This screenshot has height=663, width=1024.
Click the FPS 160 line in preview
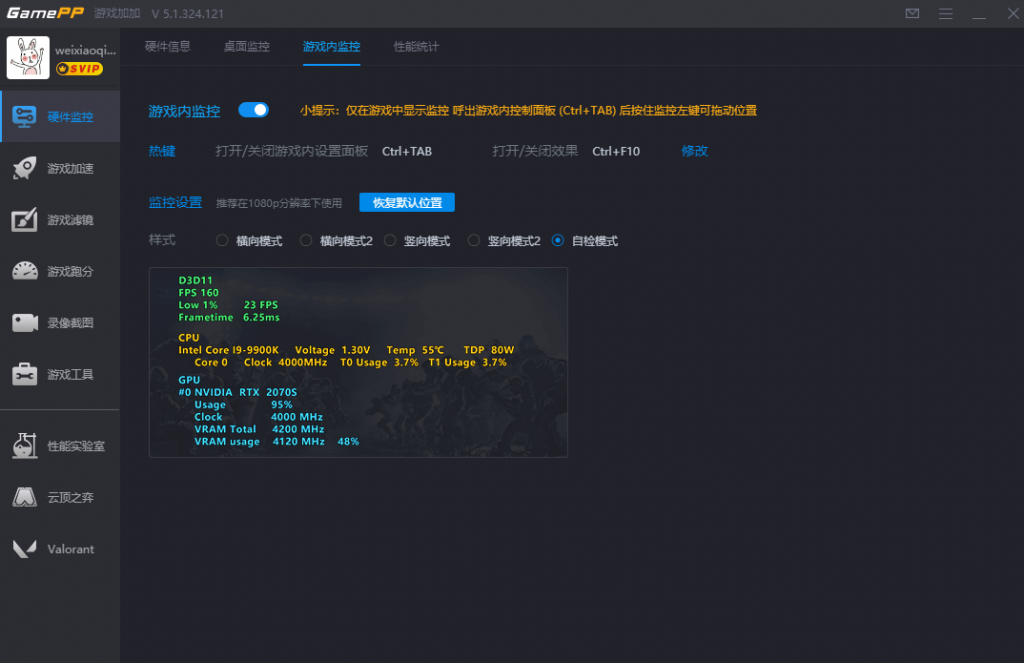click(x=199, y=293)
